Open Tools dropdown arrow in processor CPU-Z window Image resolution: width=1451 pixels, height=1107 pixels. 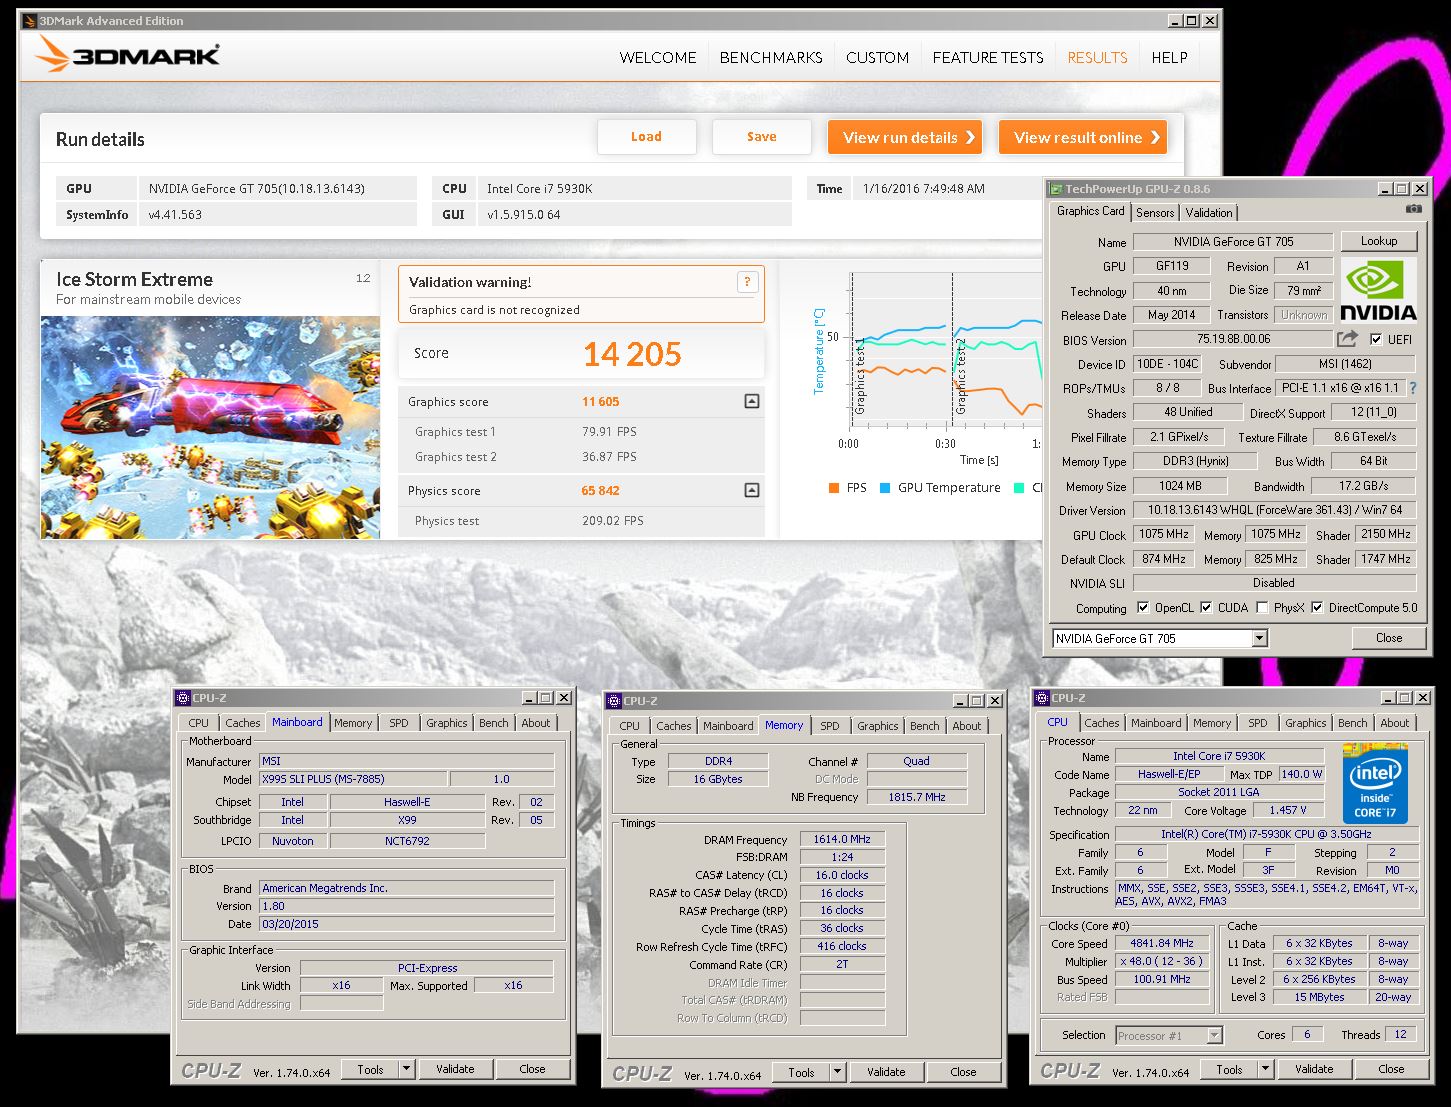tap(1265, 1069)
